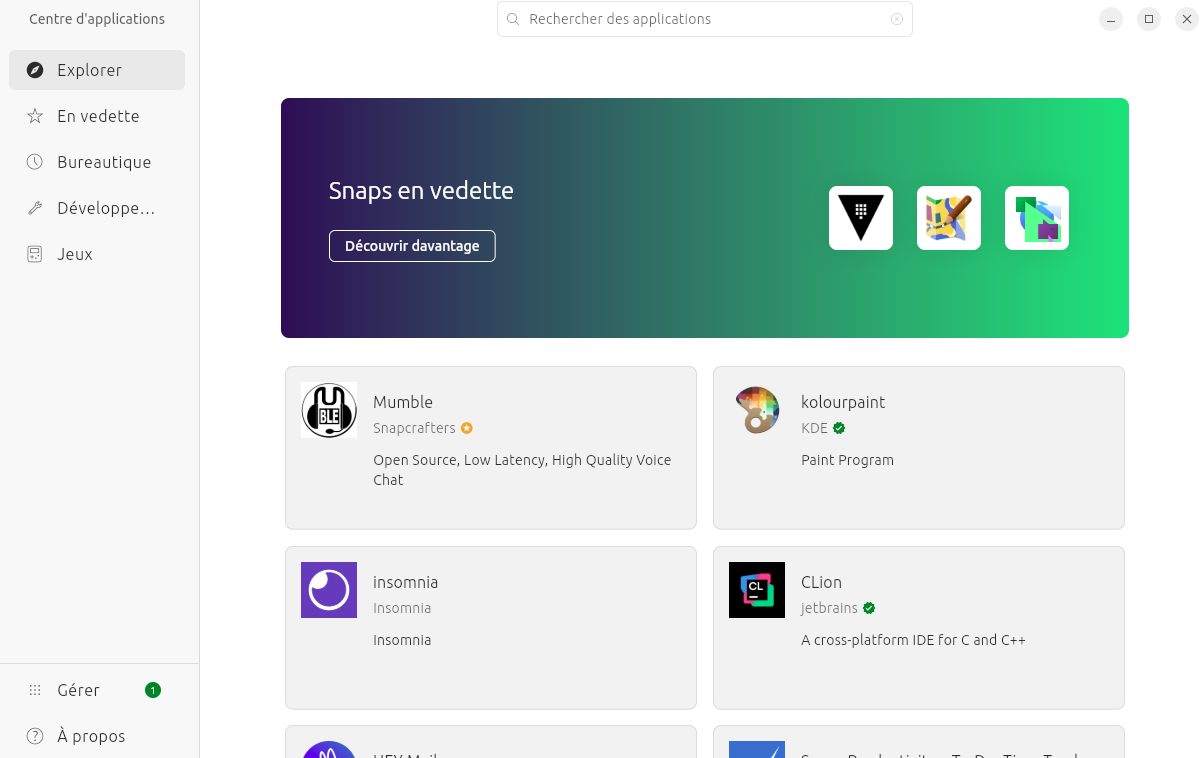Click the kolourpaint palette icon

(x=757, y=410)
